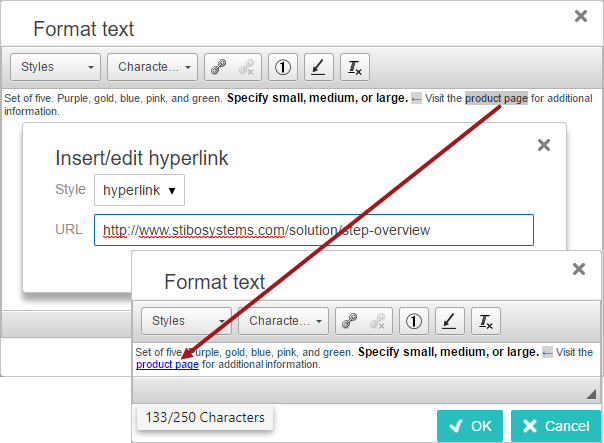Viewport: 604px width, 443px height.
Task: Click the line-break marker in upper editor text
Action: pyautogui.click(x=416, y=99)
